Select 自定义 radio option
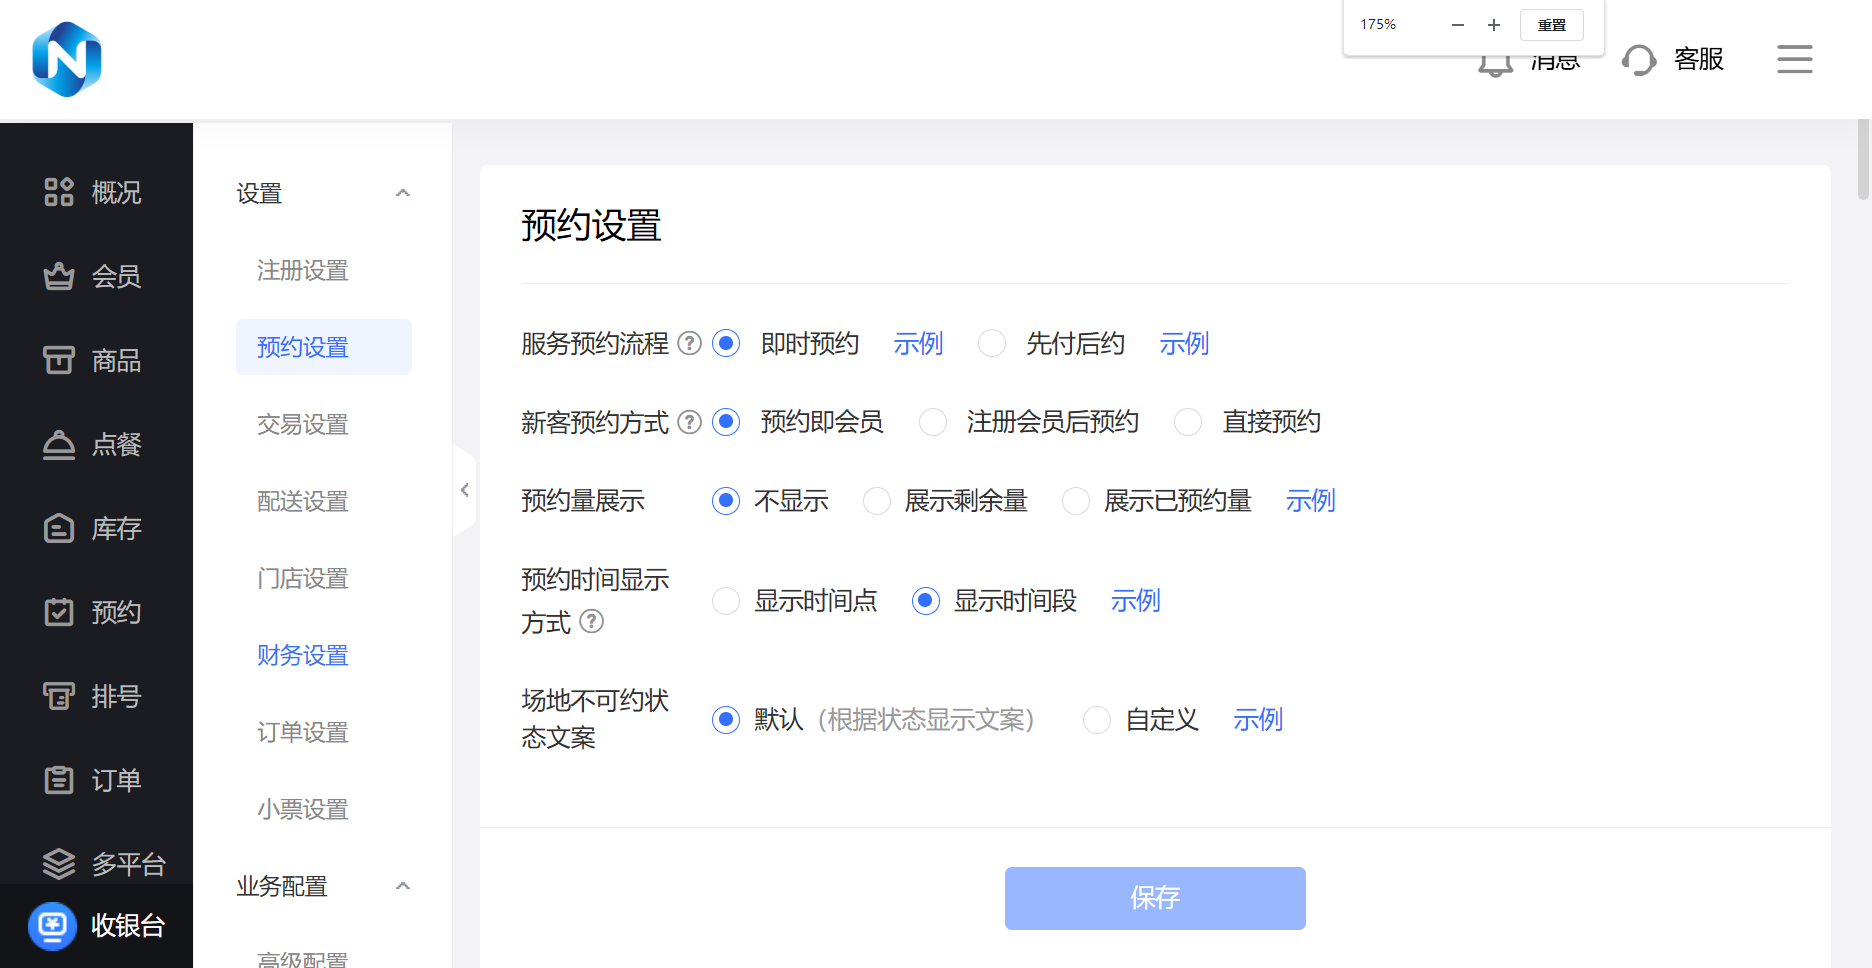Viewport: 1872px width, 968px height. (1097, 720)
